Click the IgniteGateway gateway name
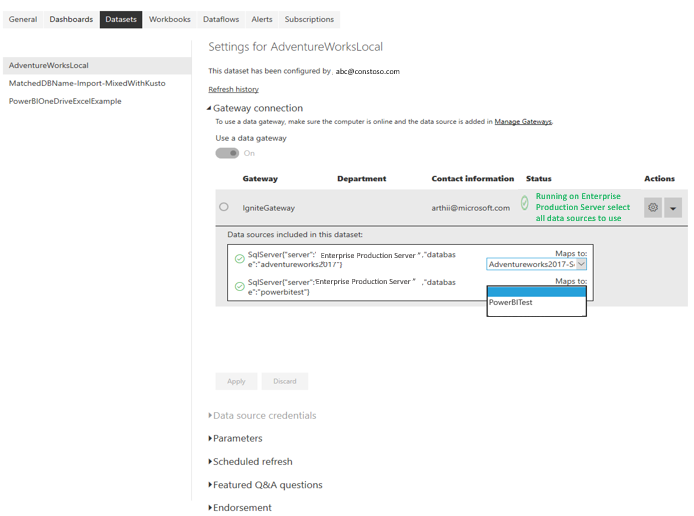The width and height of the screenshot is (694, 516). [x=269, y=208]
